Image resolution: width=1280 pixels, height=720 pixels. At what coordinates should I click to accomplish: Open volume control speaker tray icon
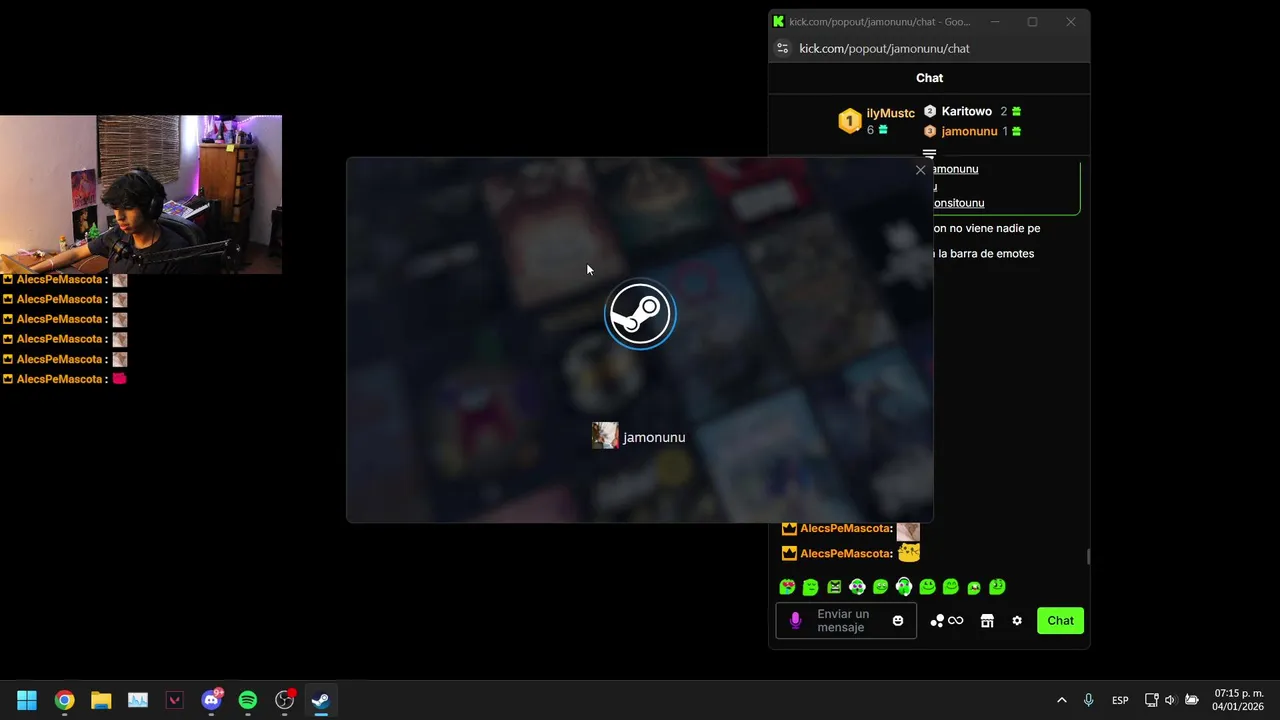point(1170,700)
